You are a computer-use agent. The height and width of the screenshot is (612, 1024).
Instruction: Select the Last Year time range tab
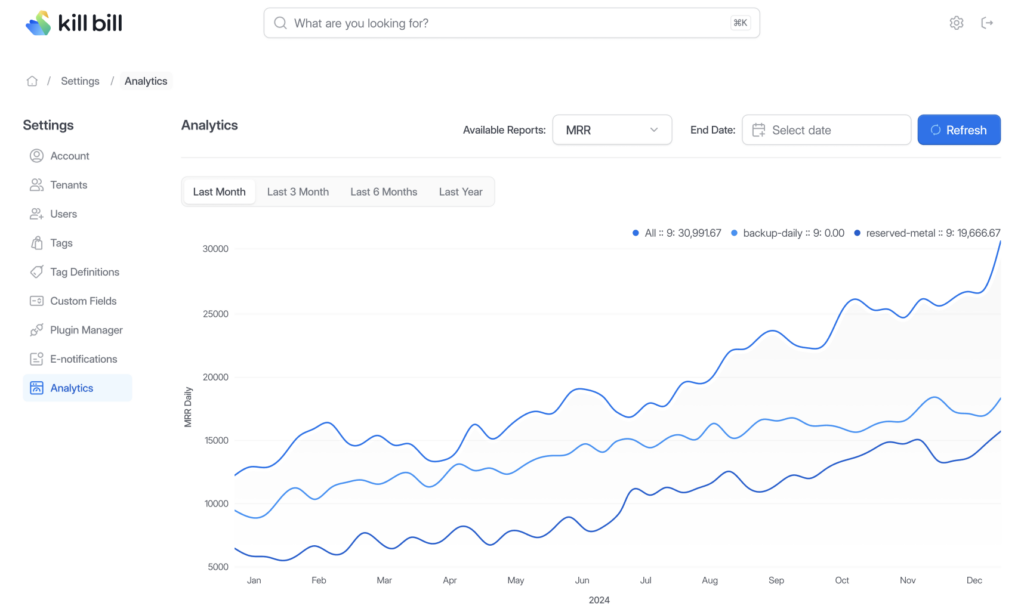pyautogui.click(x=460, y=191)
